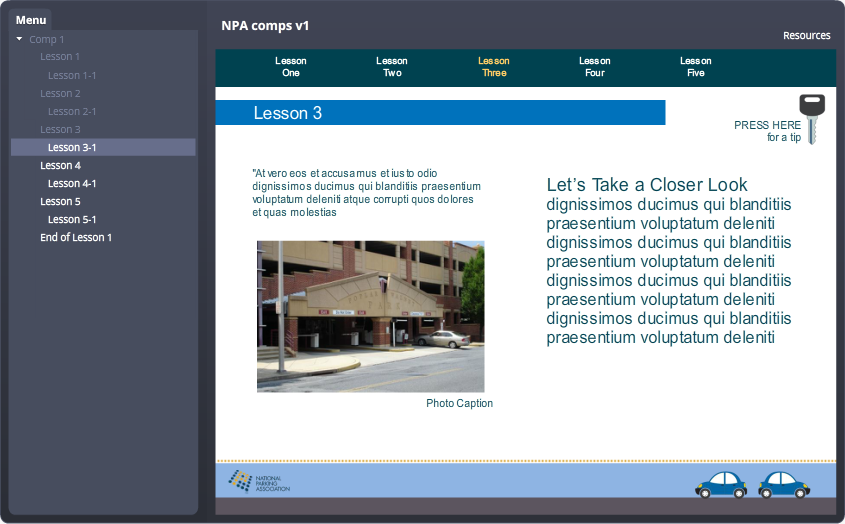Select Lesson 4-1 in the sidebar
Screen dimensions: 845x524
click(72, 183)
